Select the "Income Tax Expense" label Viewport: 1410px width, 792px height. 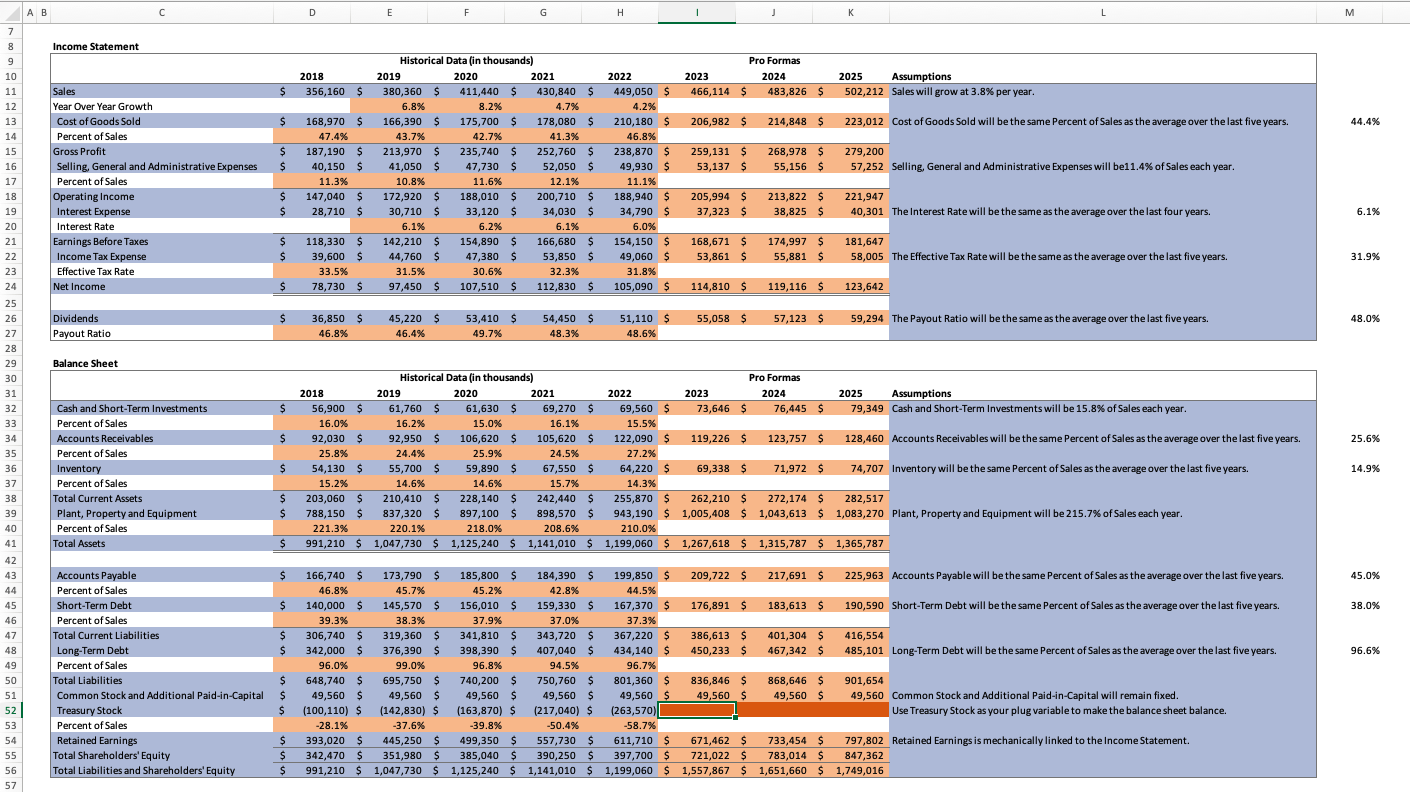102,256
